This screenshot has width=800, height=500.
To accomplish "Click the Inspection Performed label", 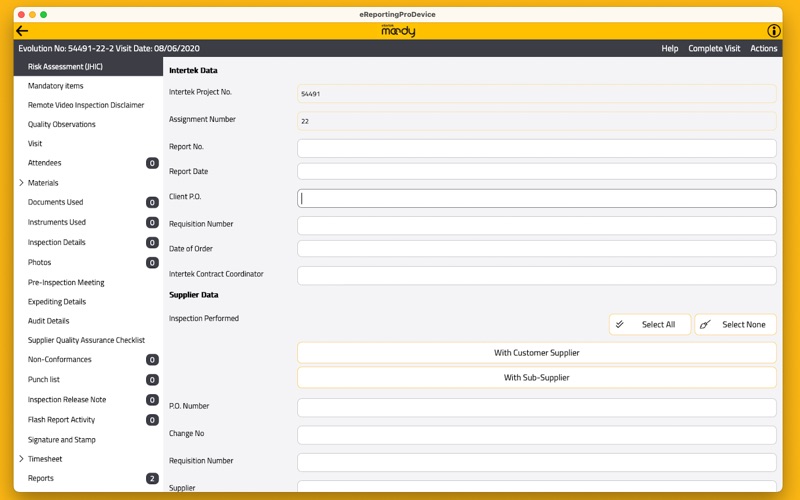I will pos(204,318).
